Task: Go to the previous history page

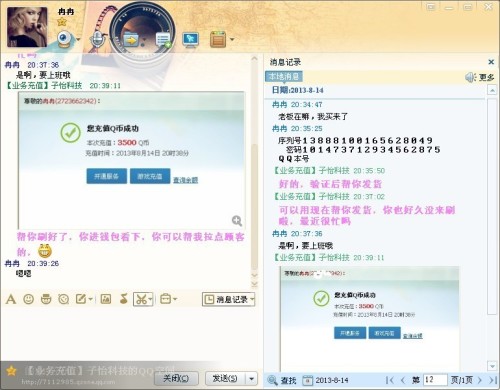Action: point(403,380)
